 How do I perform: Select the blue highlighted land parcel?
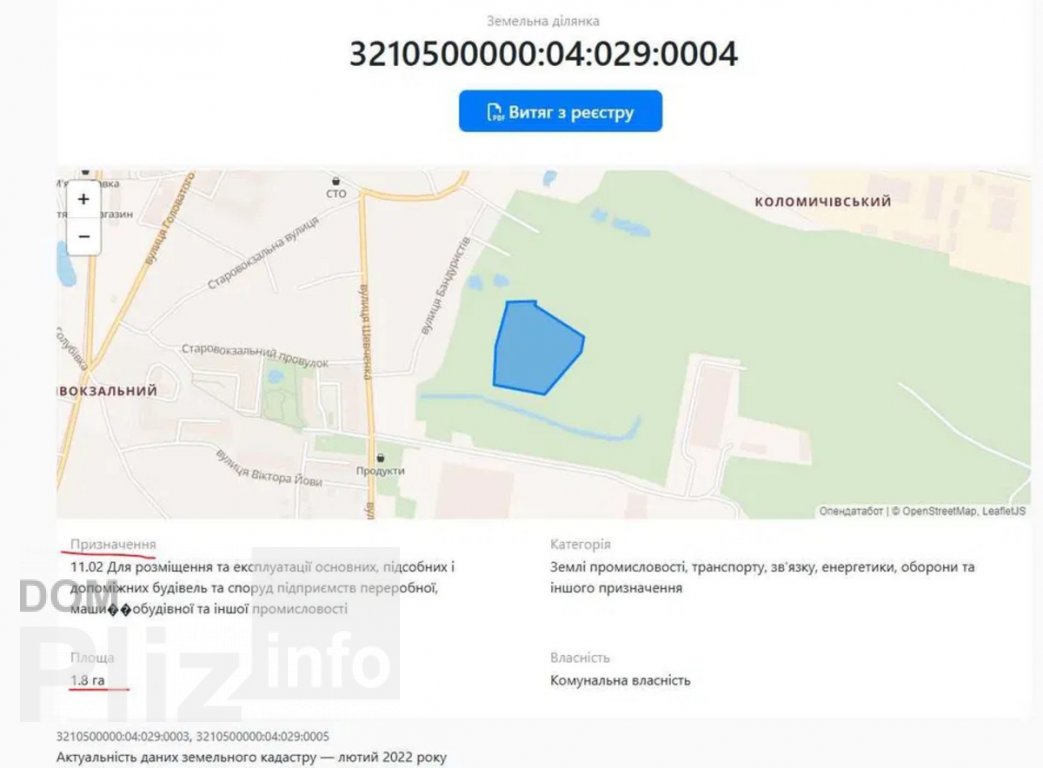[537, 347]
